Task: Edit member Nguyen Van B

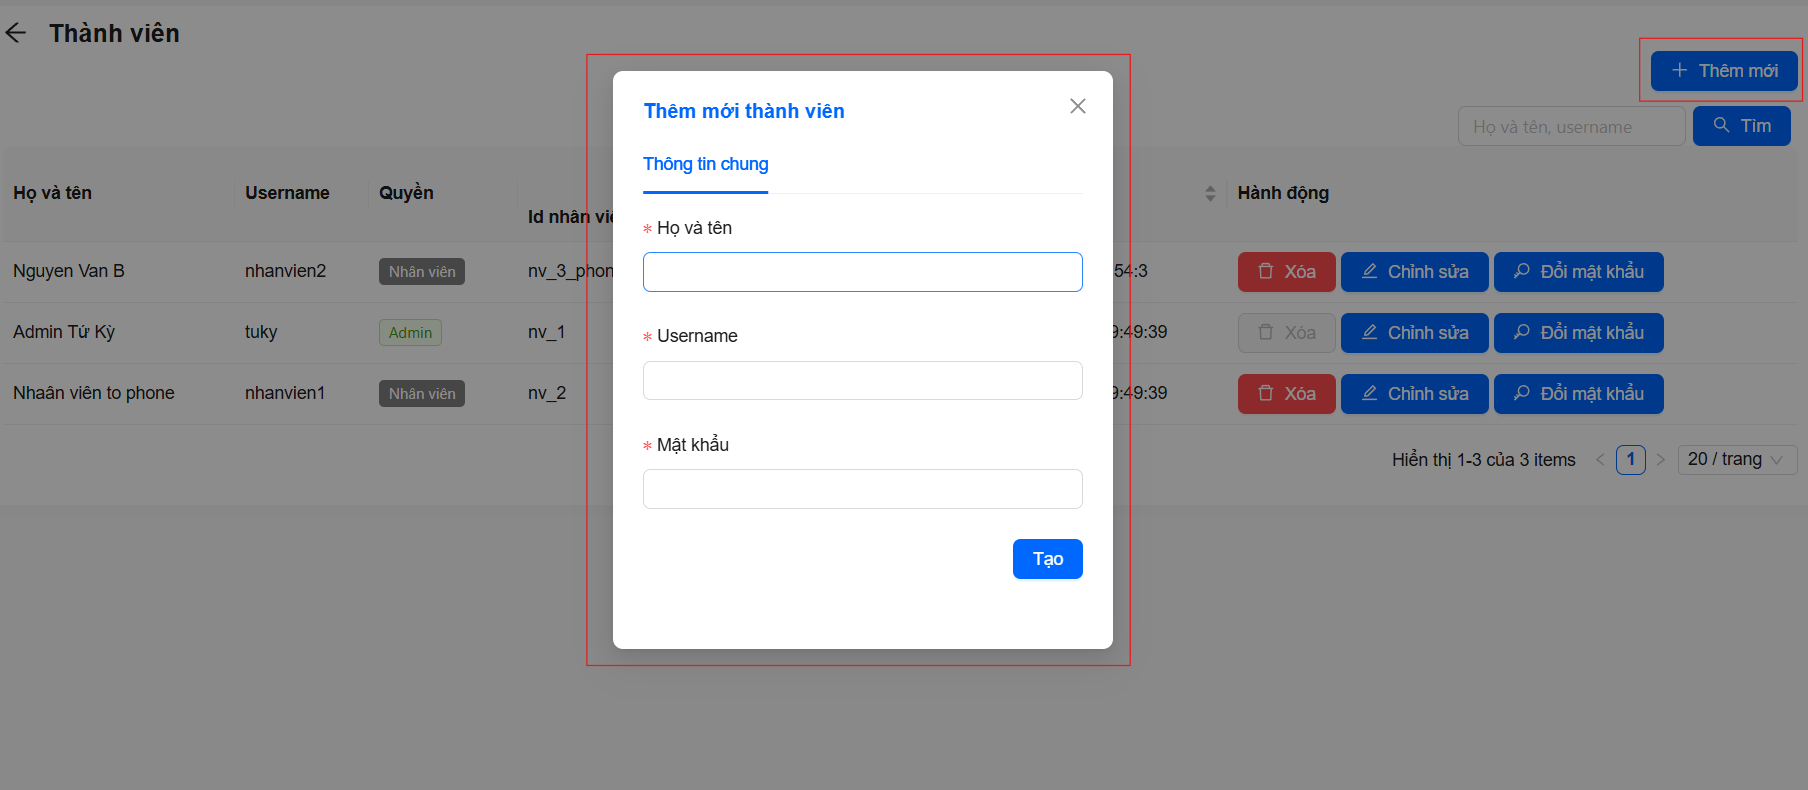Action: 1414,272
